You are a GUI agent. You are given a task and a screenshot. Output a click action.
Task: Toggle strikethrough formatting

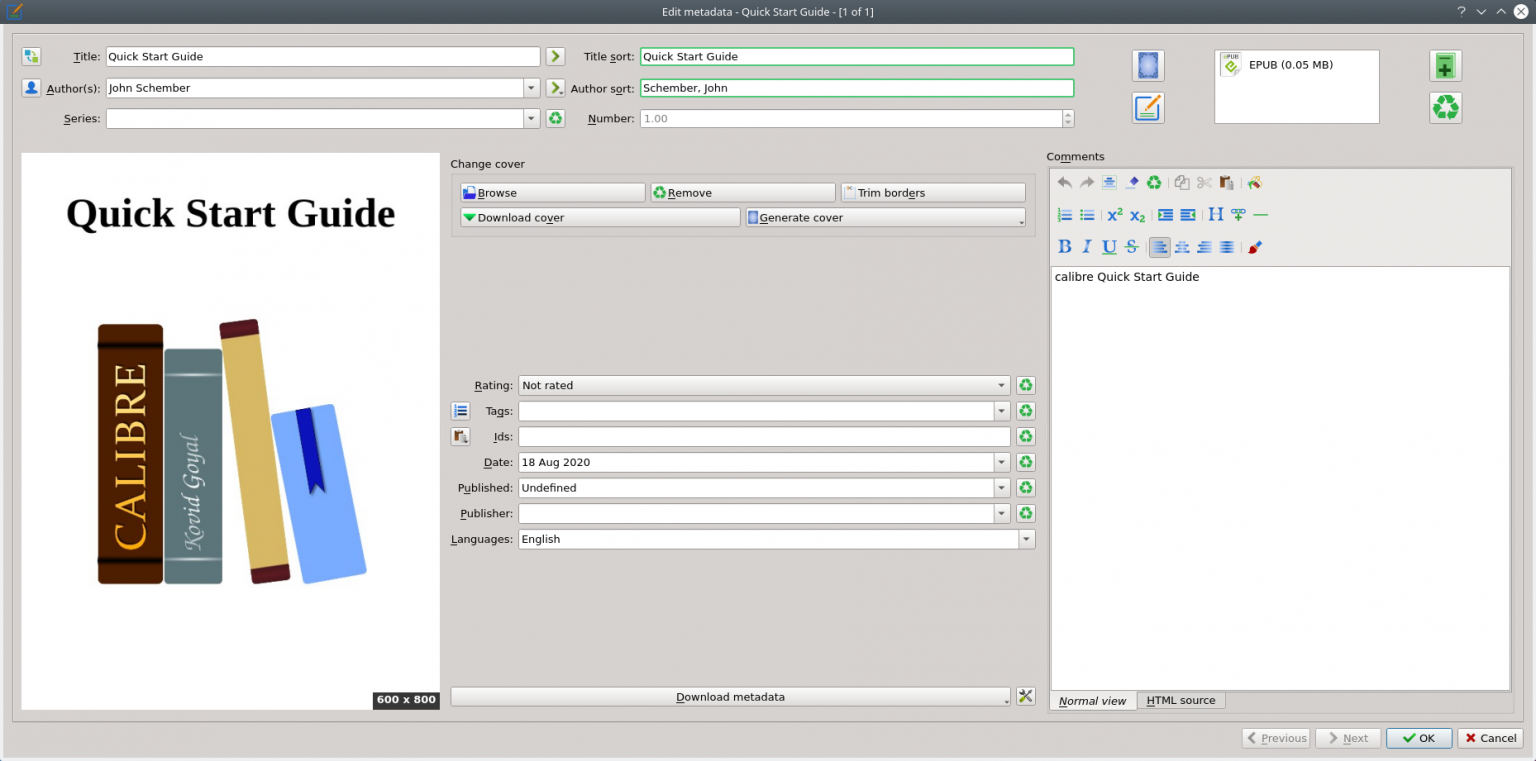tap(1132, 247)
